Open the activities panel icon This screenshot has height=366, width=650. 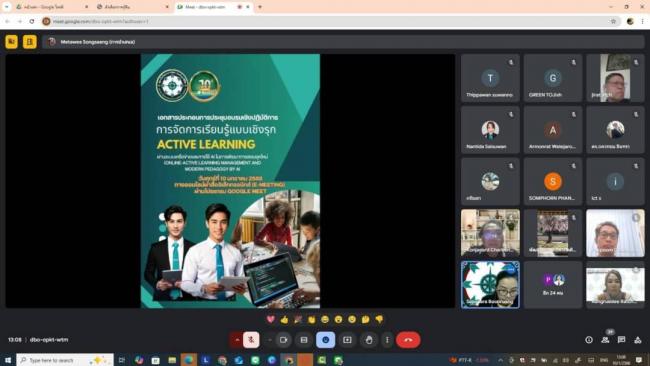click(x=638, y=340)
